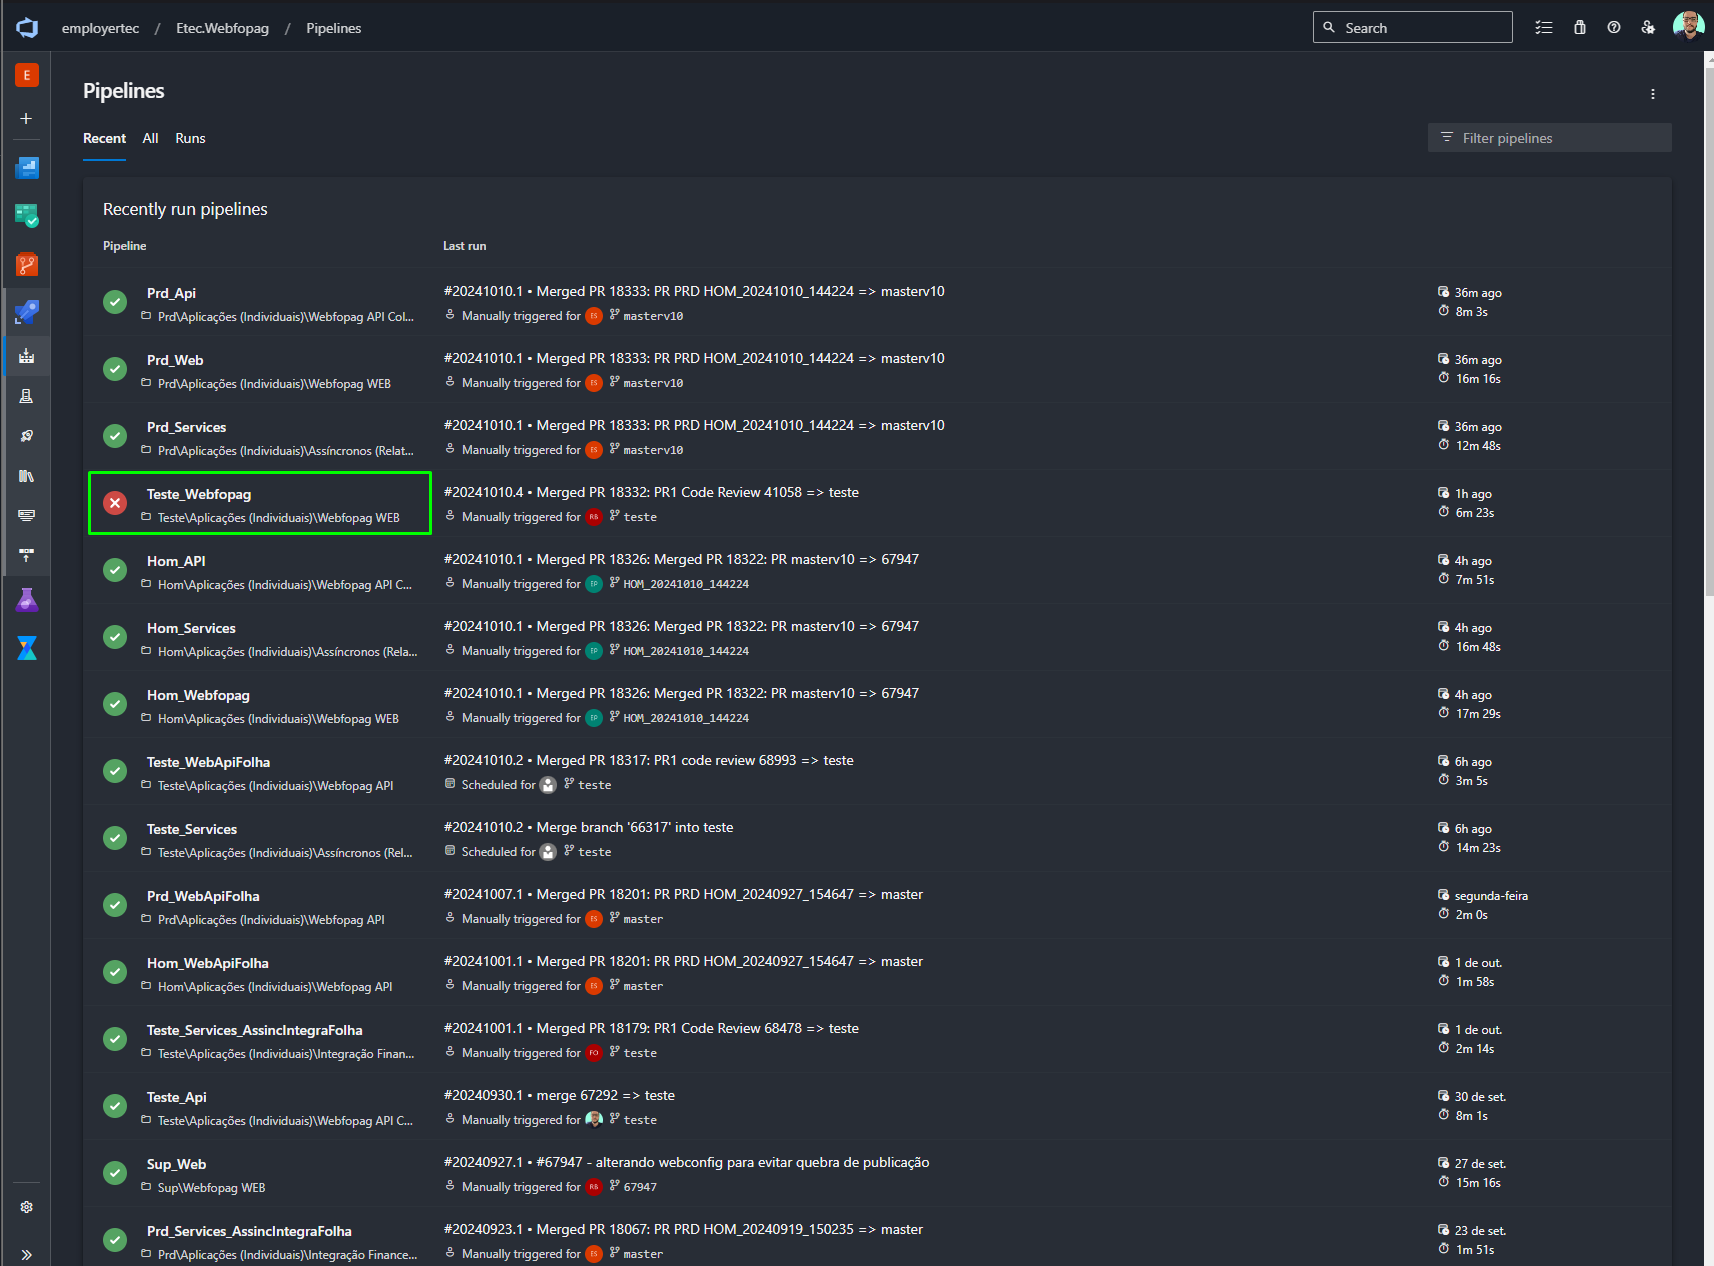This screenshot has width=1714, height=1266.
Task: Open the Pipelines more options menu
Action: tap(1653, 94)
